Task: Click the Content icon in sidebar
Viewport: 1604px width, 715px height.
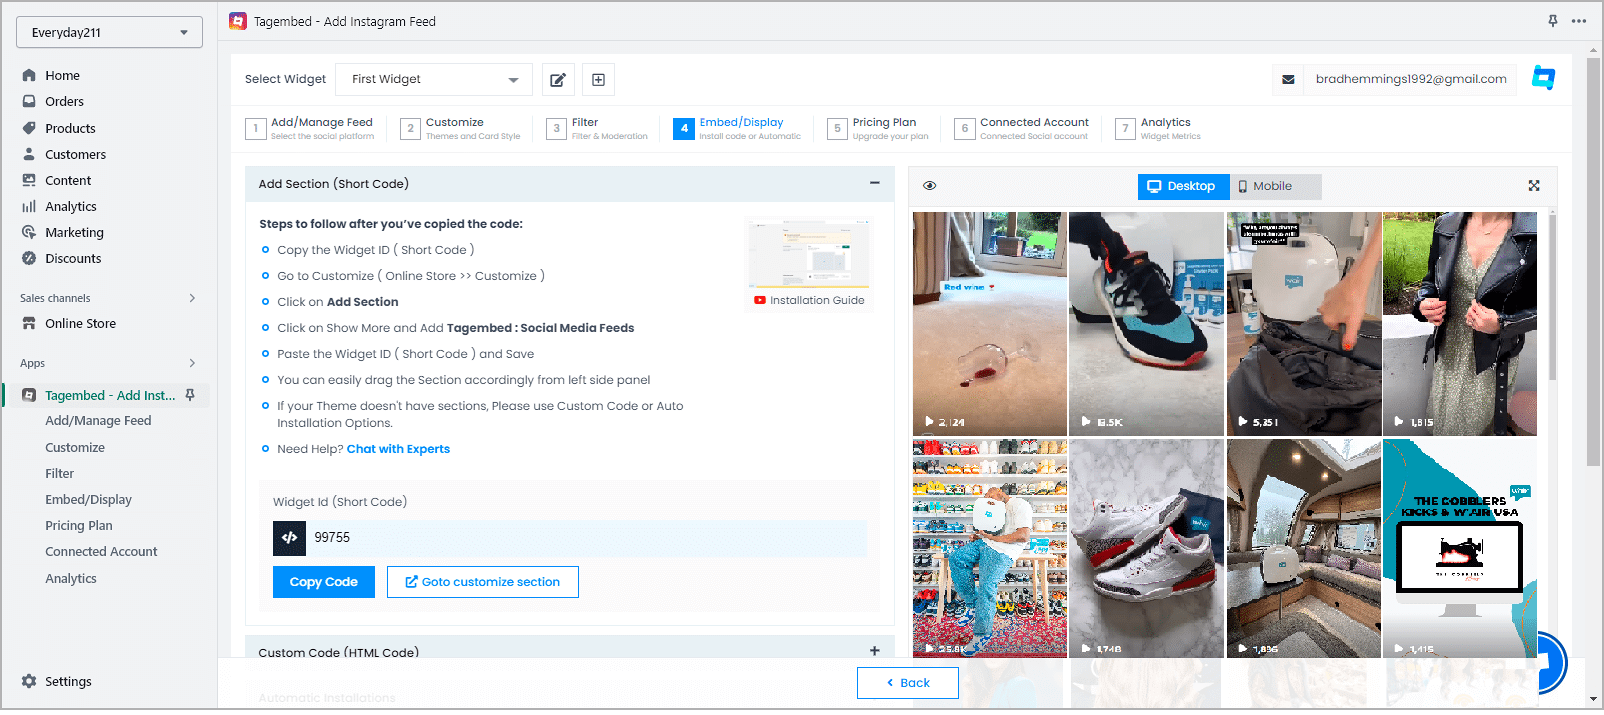Action: tap(29, 180)
